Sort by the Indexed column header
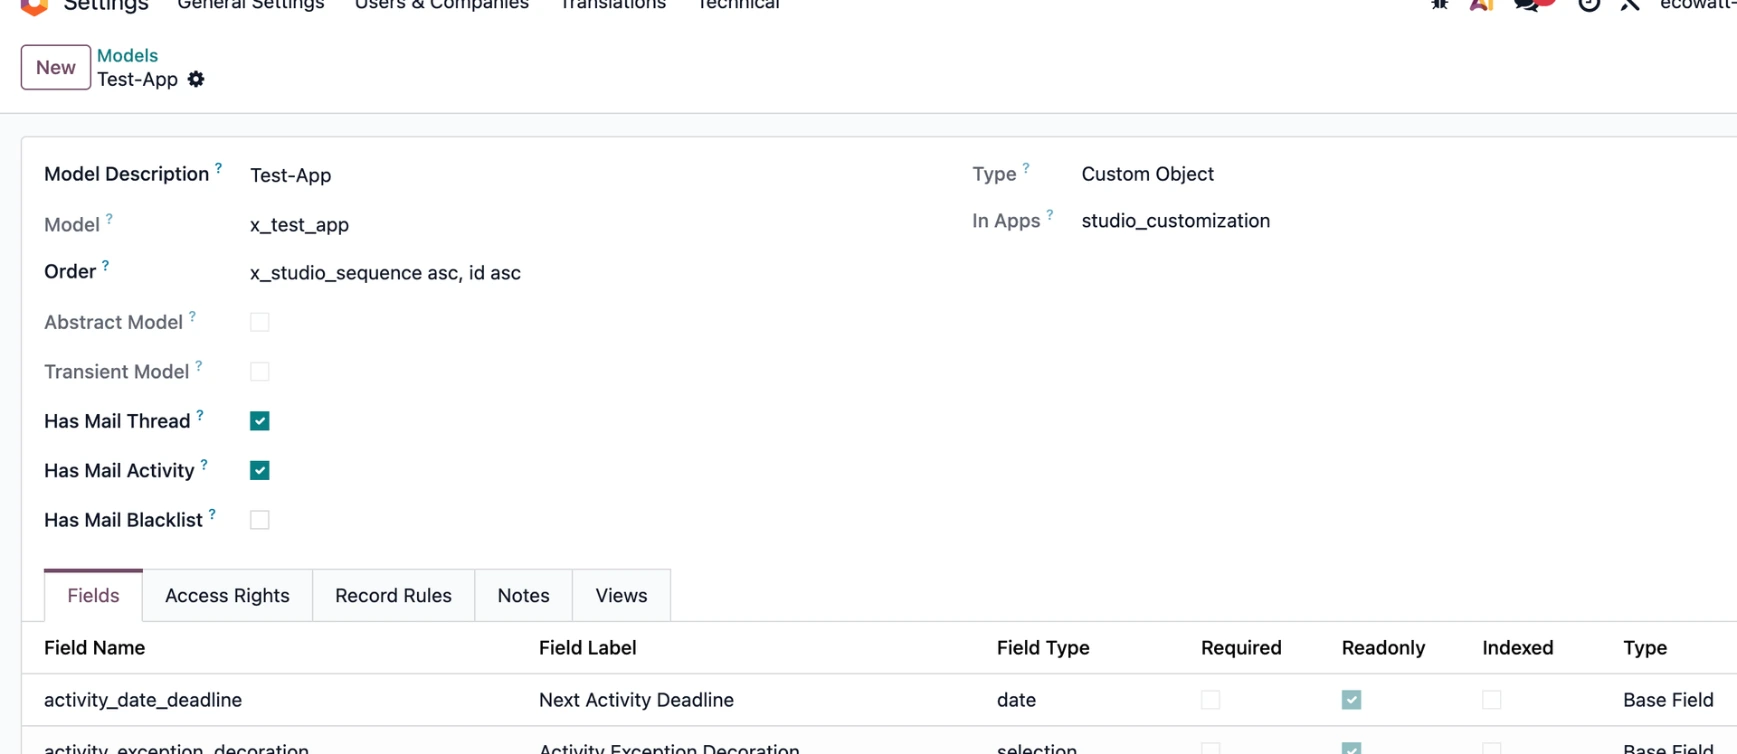 [x=1517, y=648]
